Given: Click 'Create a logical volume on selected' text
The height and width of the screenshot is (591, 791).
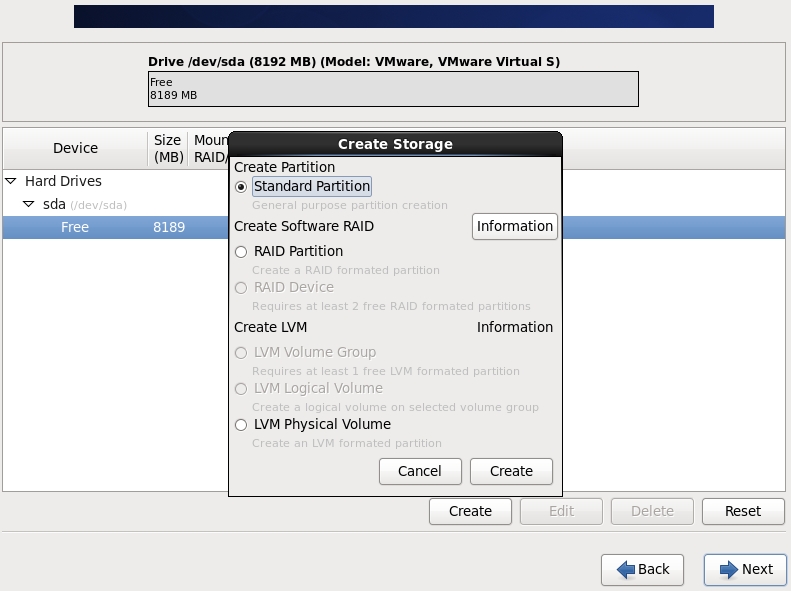Looking at the screenshot, I should (x=395, y=407).
